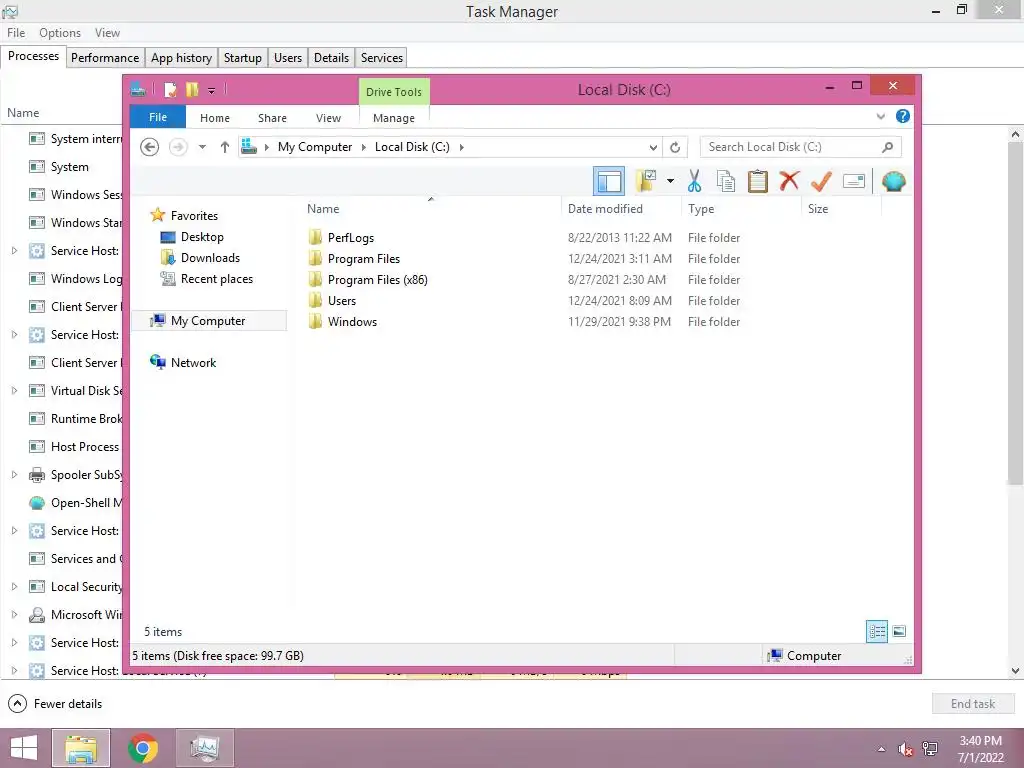Click the red X Delete icon
1024x768 pixels.
tap(789, 180)
